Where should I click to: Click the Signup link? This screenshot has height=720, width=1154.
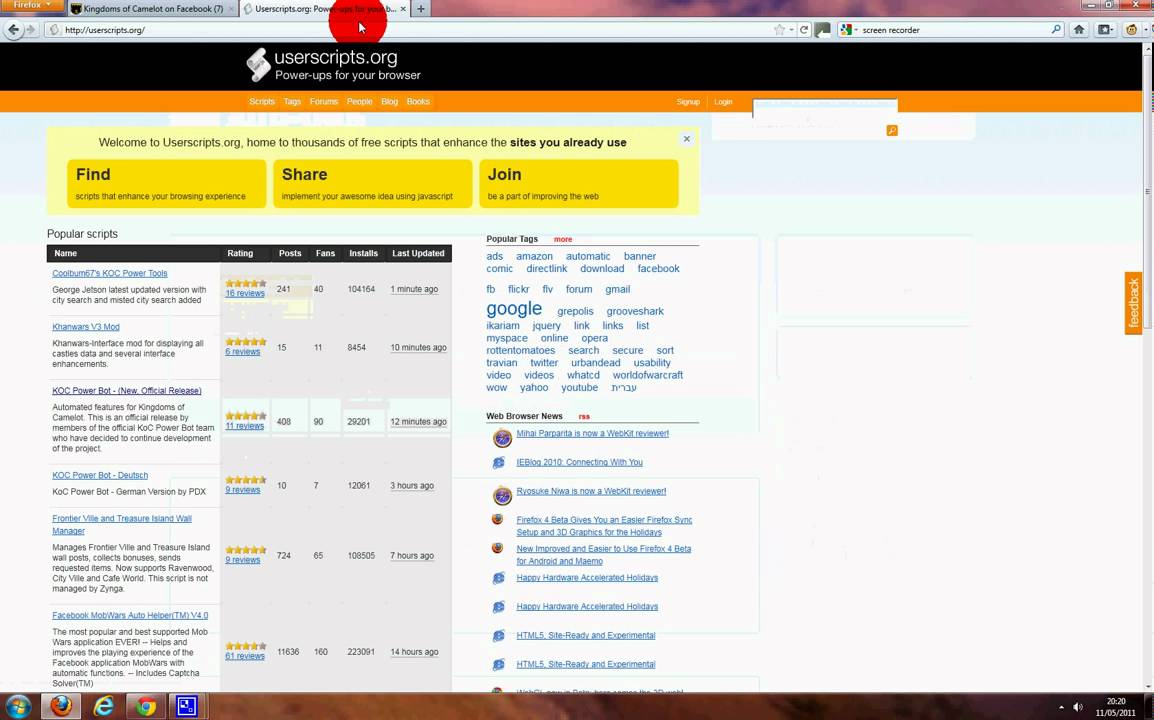(x=688, y=102)
